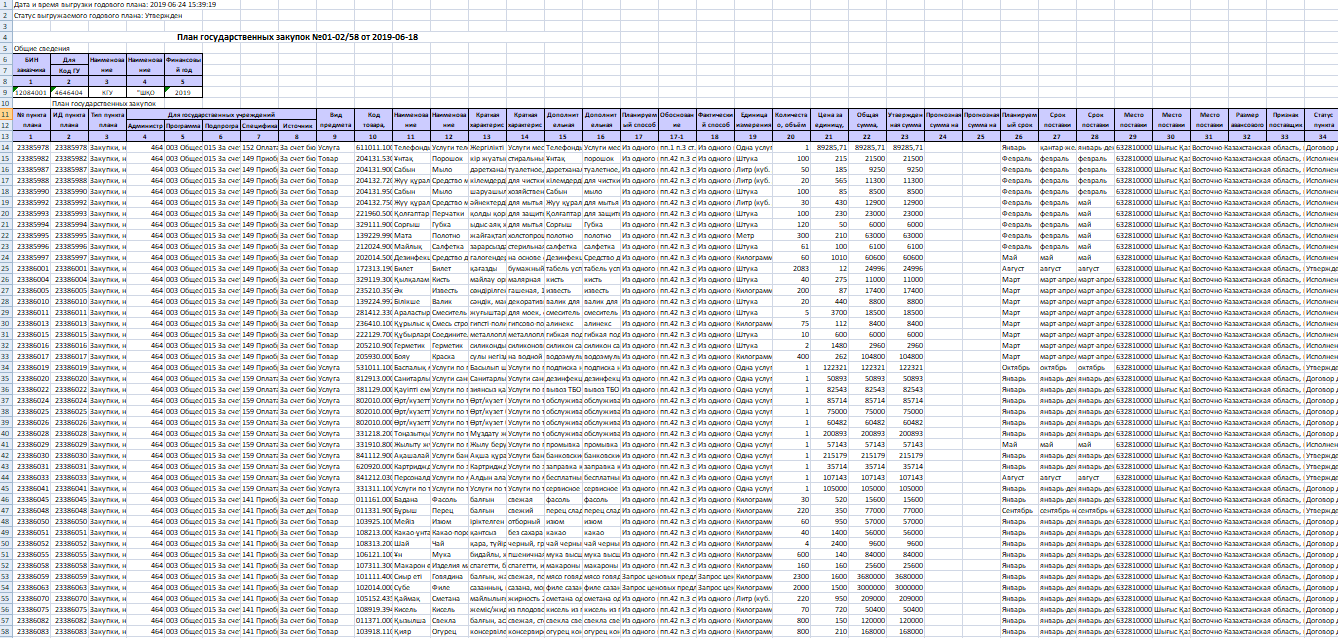Select the 'Администр' sub-header cell
Viewport: 1338px width, 638px height.
pyautogui.click(x=146, y=126)
